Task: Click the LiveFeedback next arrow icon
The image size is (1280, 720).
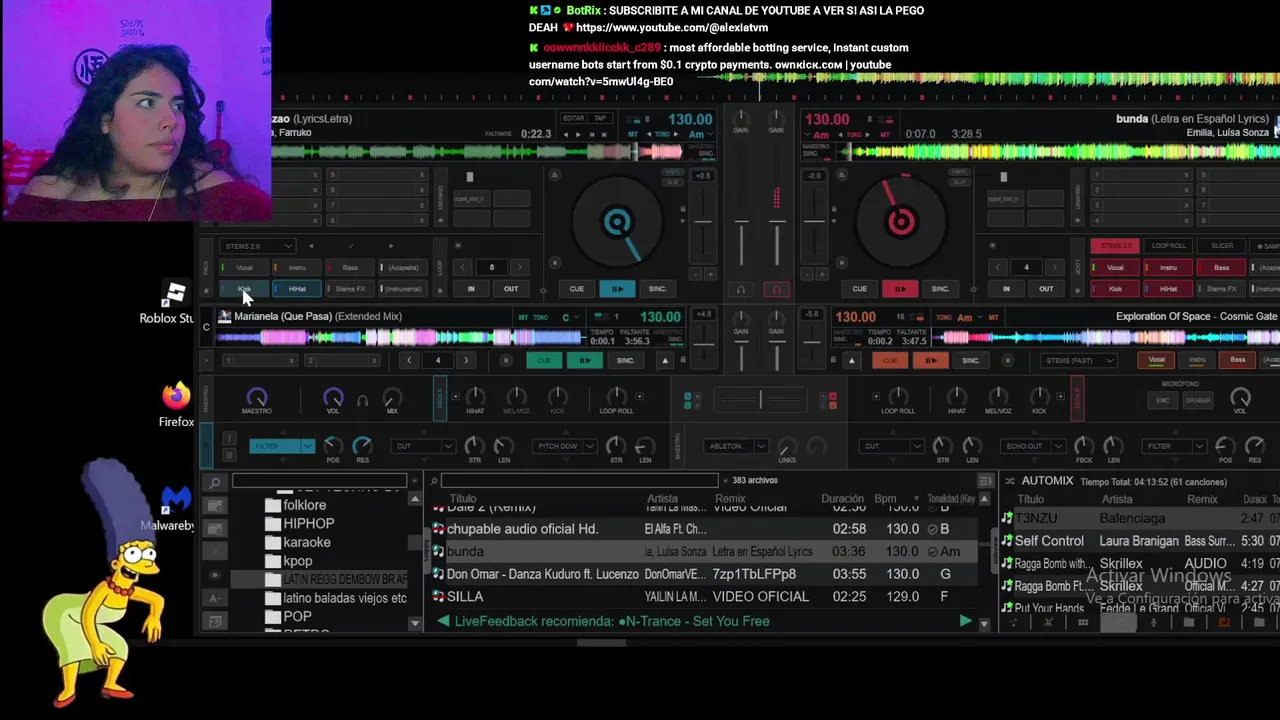Action: [965, 621]
